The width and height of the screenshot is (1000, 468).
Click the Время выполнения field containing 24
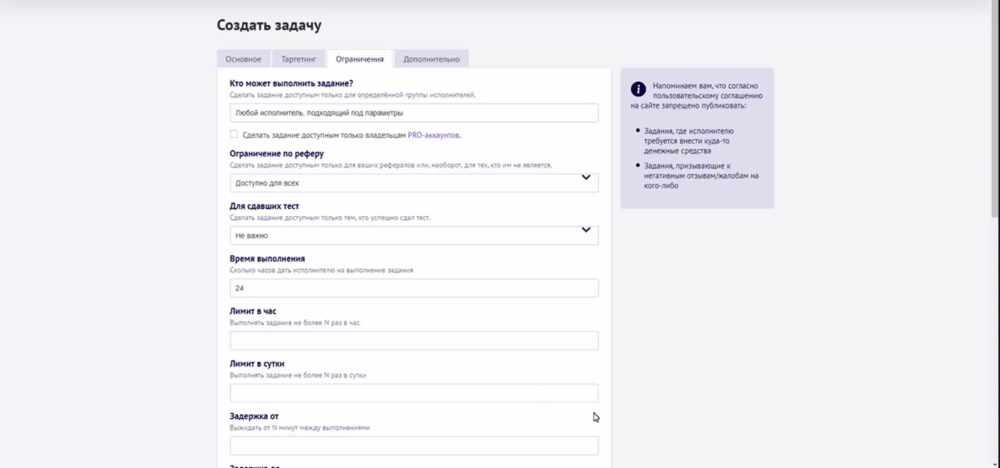[x=413, y=288]
